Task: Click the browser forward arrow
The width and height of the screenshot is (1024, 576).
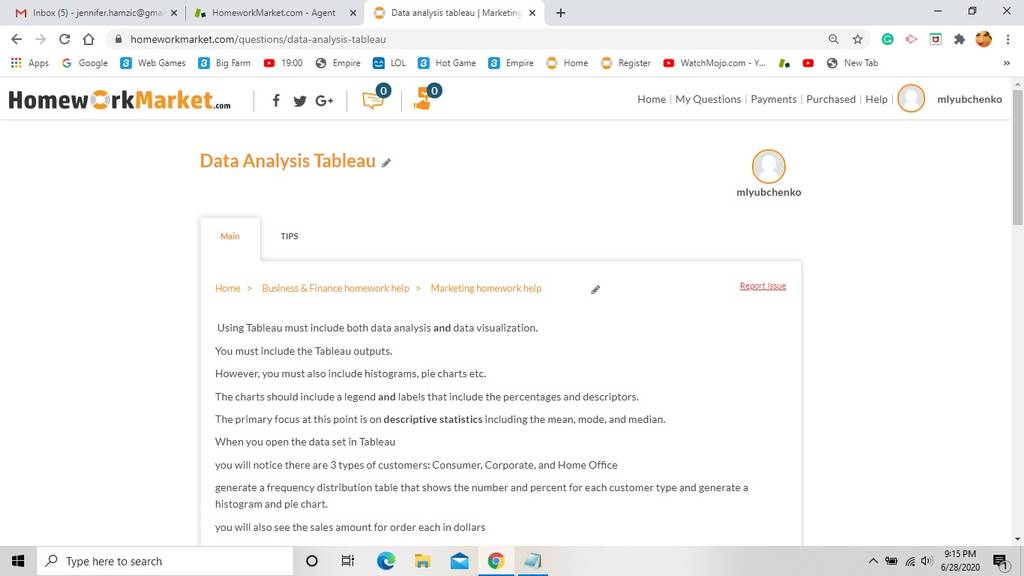Action: tap(40, 39)
